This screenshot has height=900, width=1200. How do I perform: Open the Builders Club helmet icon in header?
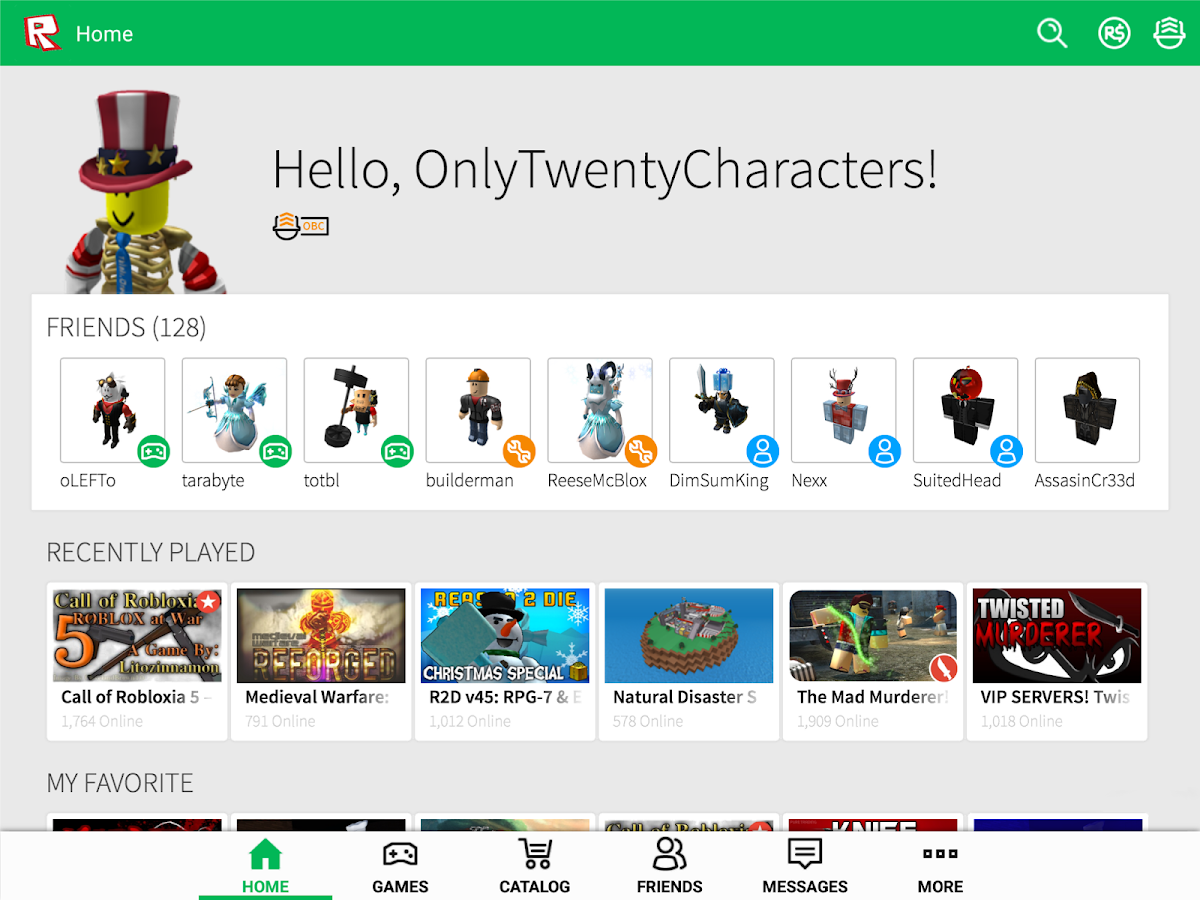(x=1169, y=33)
